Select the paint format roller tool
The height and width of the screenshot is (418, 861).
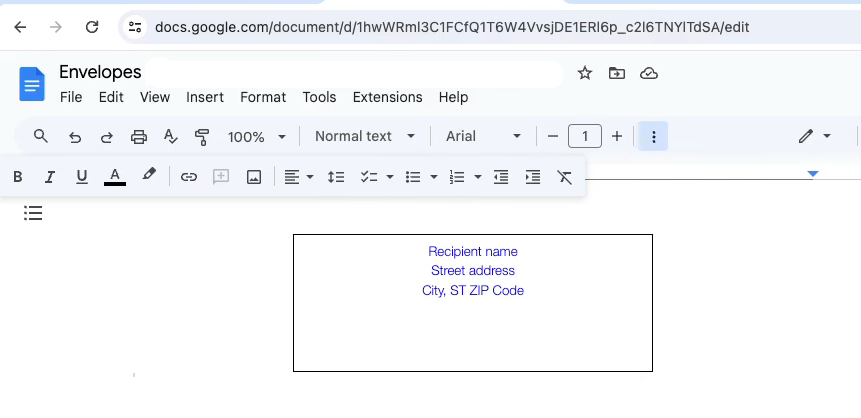[x=202, y=137]
